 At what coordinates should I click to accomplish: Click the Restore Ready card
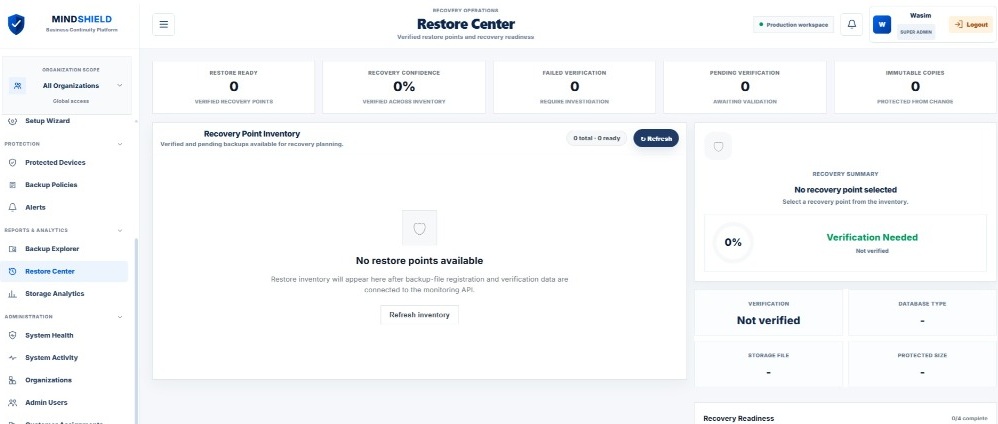234,87
